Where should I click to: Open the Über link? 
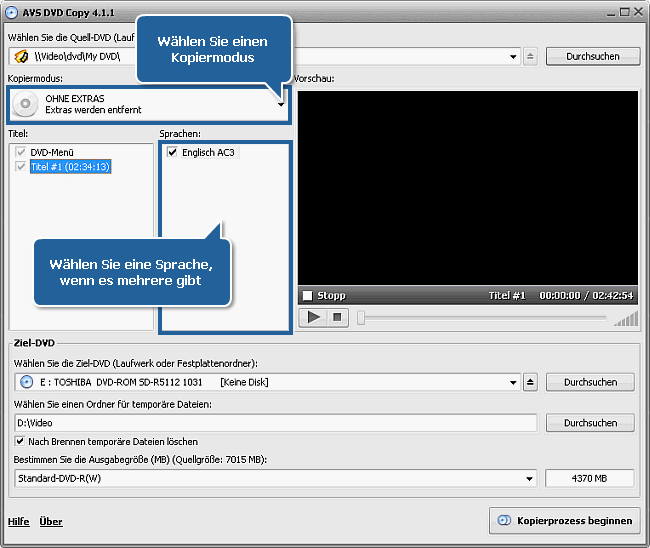tap(51, 521)
